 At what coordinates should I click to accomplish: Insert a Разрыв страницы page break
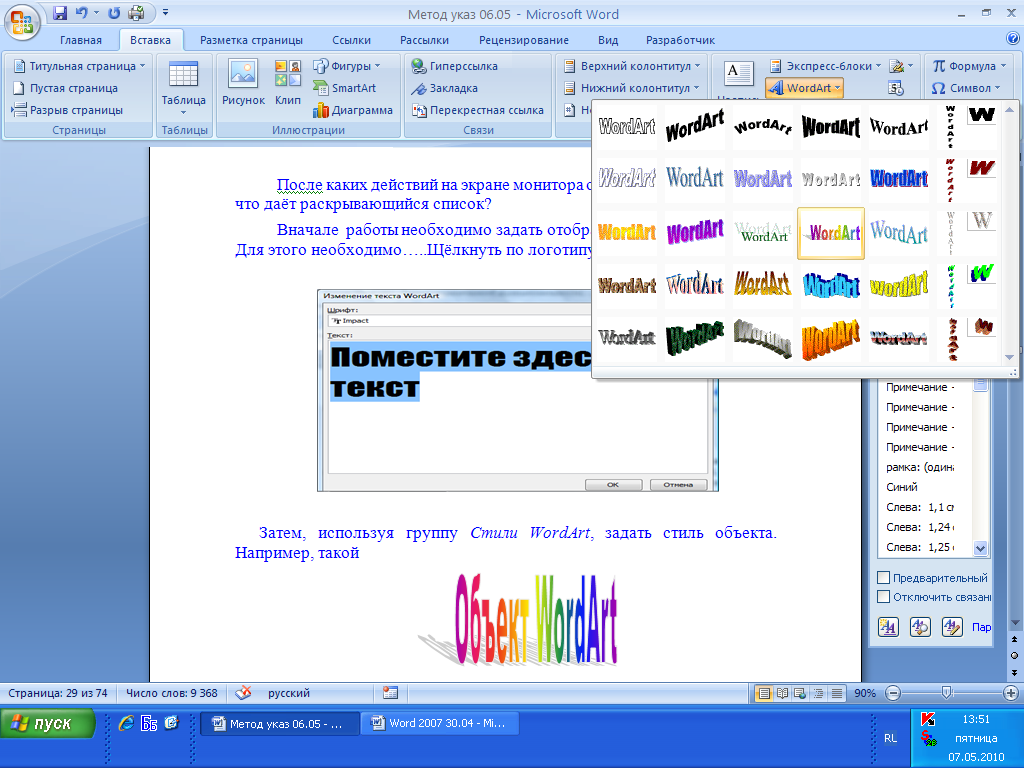point(67,110)
